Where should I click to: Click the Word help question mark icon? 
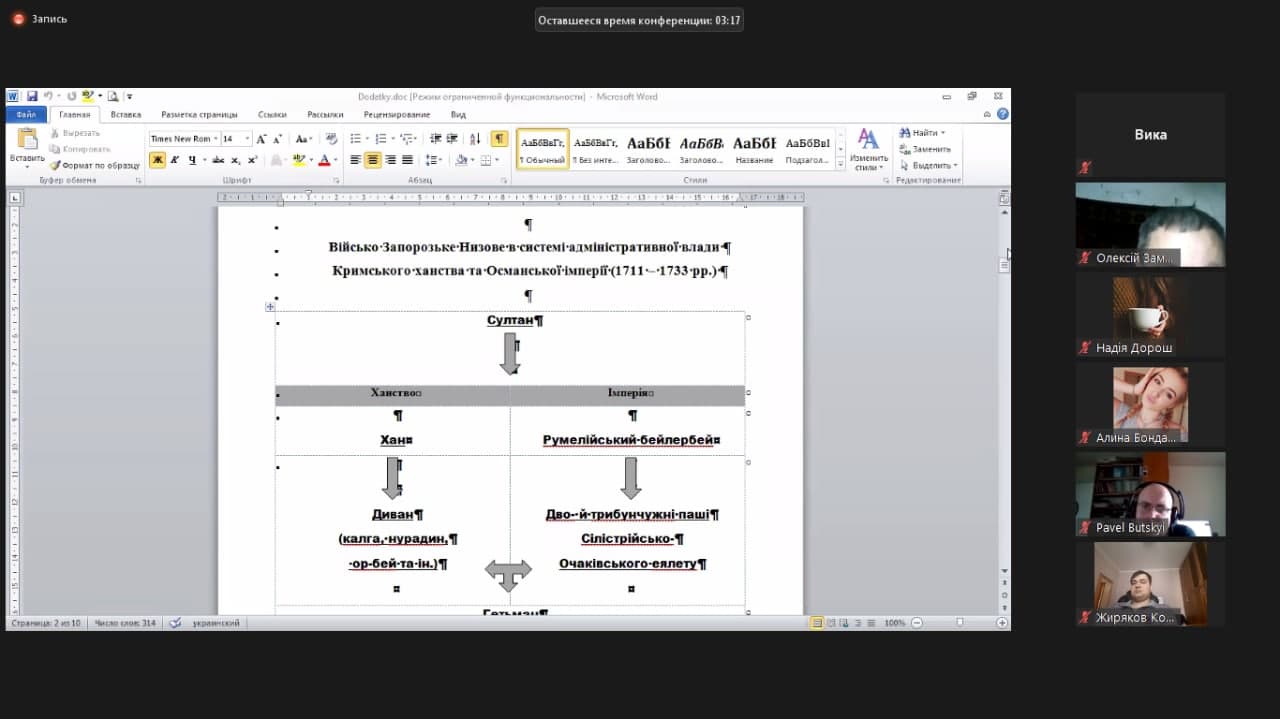[1002, 114]
